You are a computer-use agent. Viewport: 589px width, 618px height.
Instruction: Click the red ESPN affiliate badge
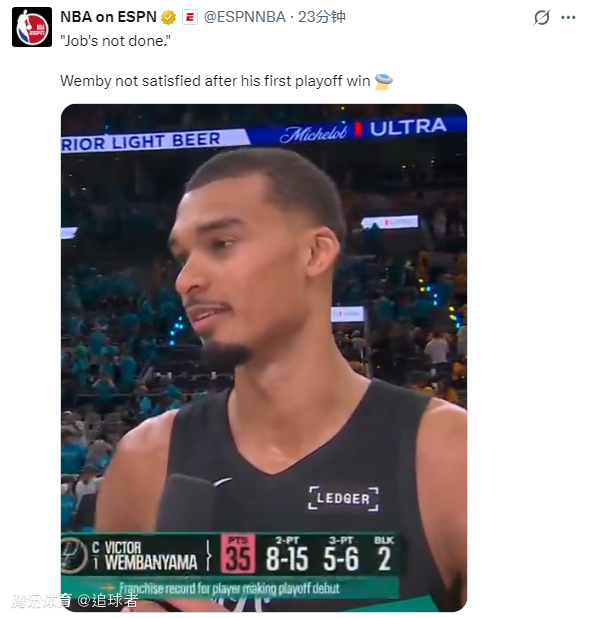click(x=190, y=17)
